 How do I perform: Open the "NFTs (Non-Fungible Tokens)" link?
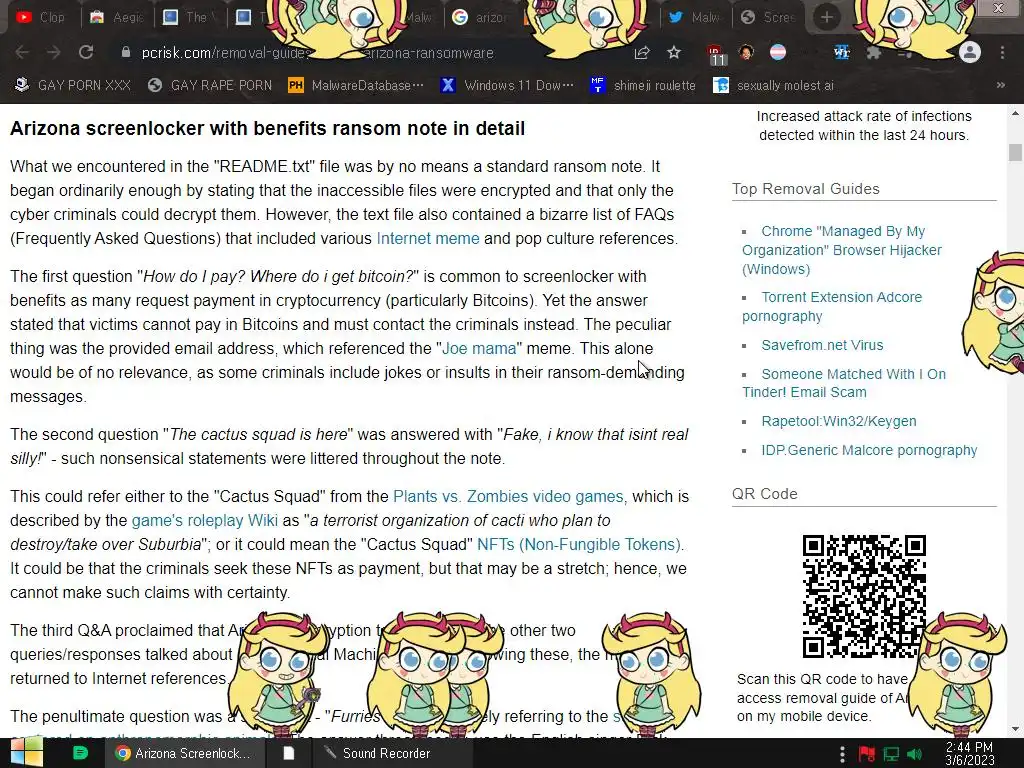(579, 544)
